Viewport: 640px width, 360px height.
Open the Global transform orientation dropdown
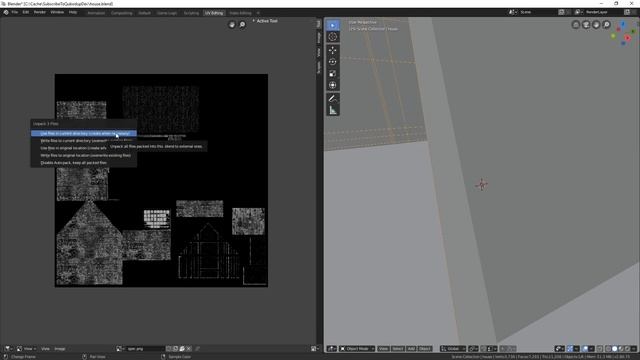[x=453, y=349]
